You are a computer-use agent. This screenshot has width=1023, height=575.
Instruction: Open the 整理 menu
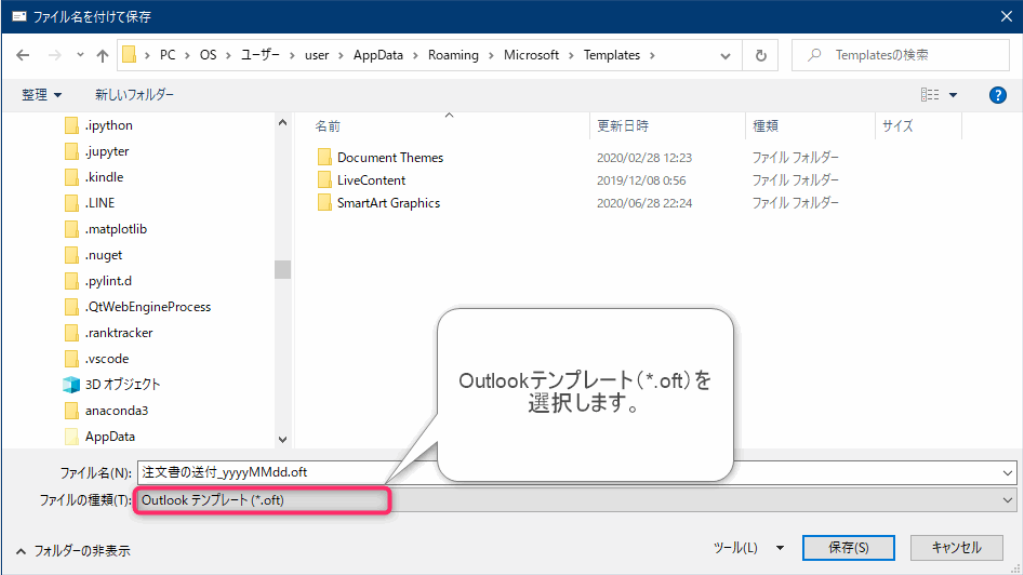pyautogui.click(x=41, y=95)
